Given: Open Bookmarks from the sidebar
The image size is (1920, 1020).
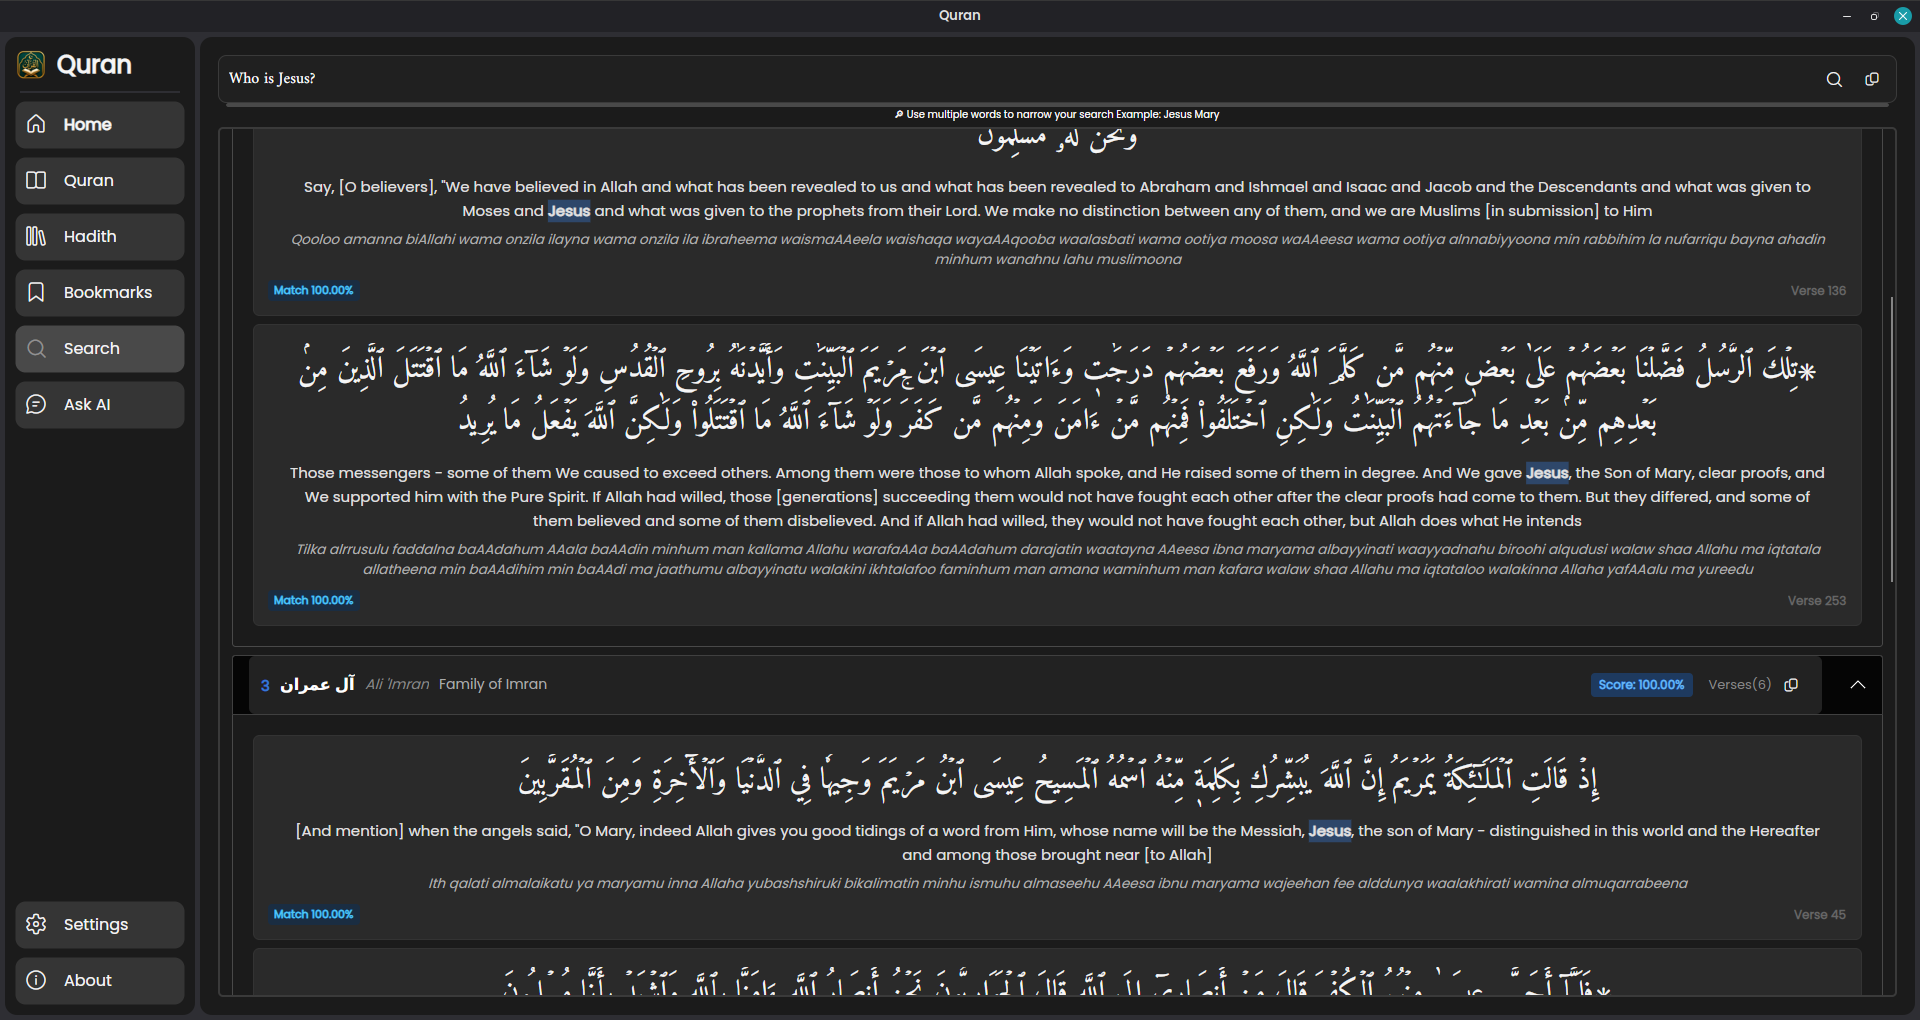Looking at the screenshot, I should (x=100, y=293).
